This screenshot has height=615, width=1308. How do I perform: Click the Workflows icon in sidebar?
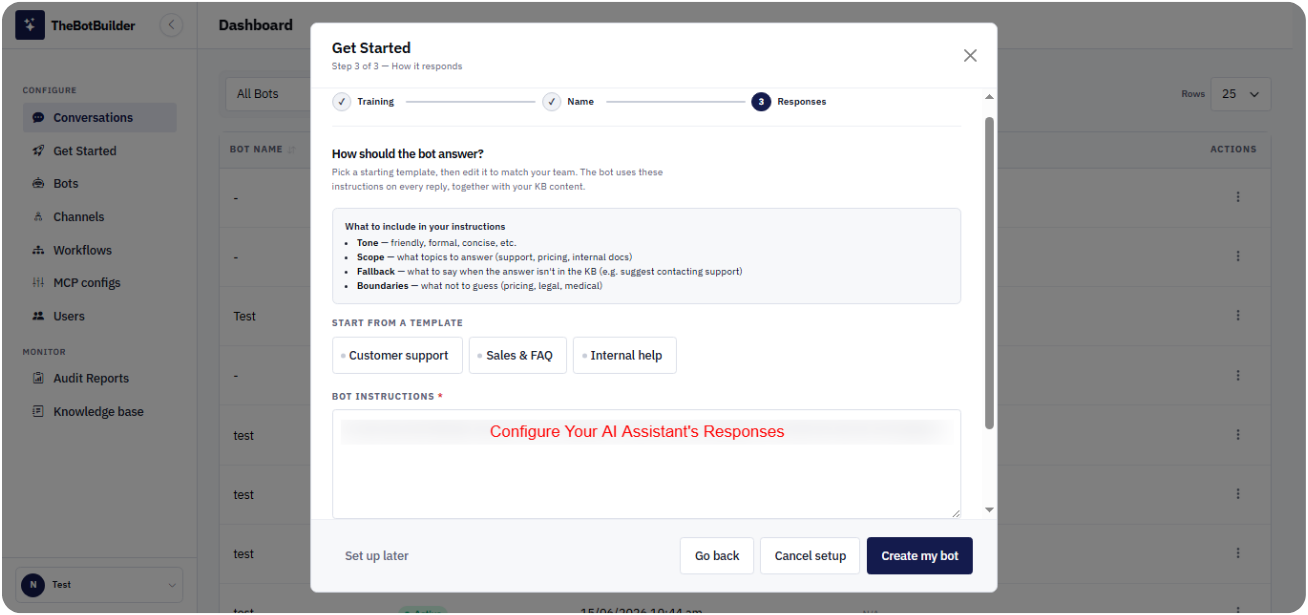[x=38, y=250]
